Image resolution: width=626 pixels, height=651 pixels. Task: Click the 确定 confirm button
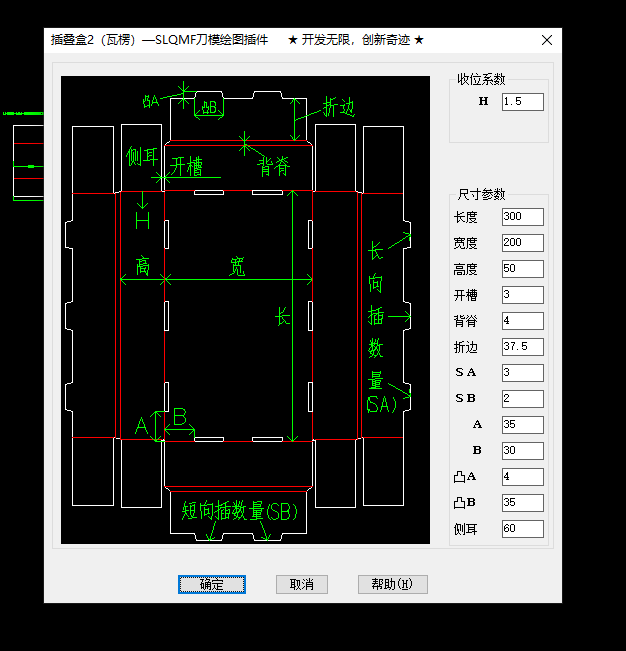(x=212, y=585)
